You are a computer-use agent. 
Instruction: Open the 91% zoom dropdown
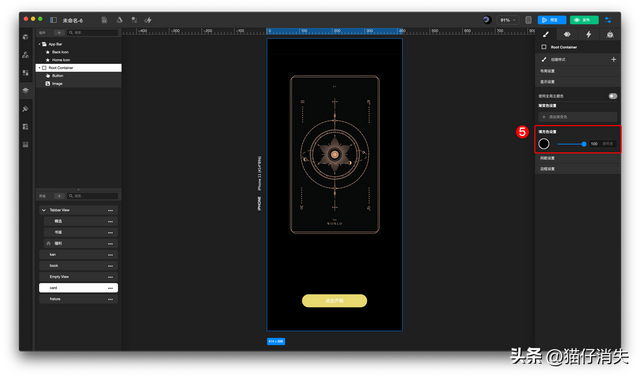[x=508, y=20]
